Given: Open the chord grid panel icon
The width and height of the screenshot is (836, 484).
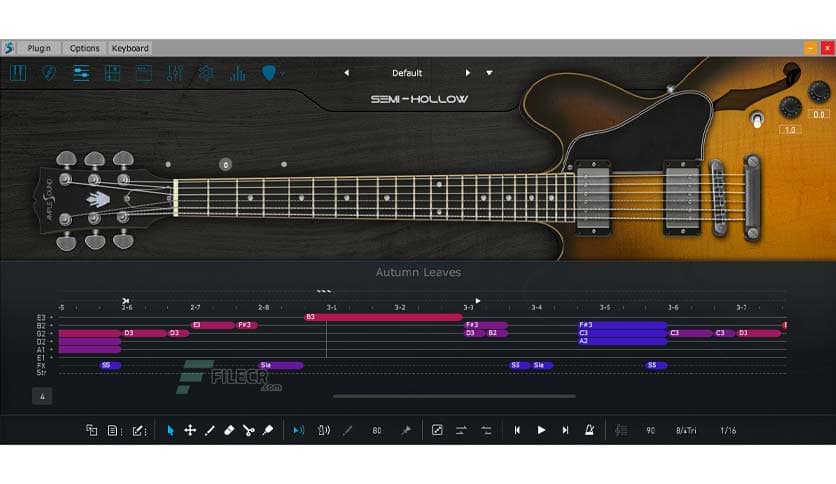Looking at the screenshot, I should (x=112, y=72).
